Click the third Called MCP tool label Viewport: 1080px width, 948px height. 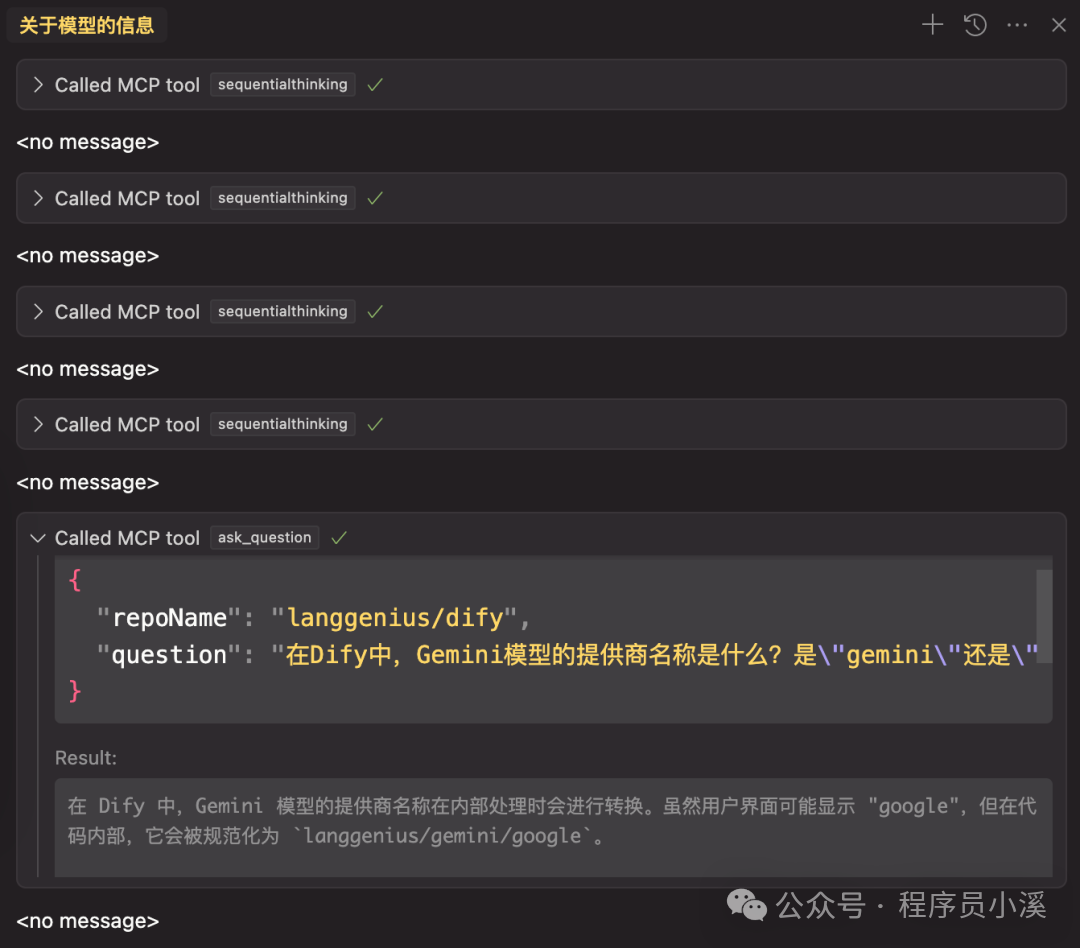tap(127, 311)
